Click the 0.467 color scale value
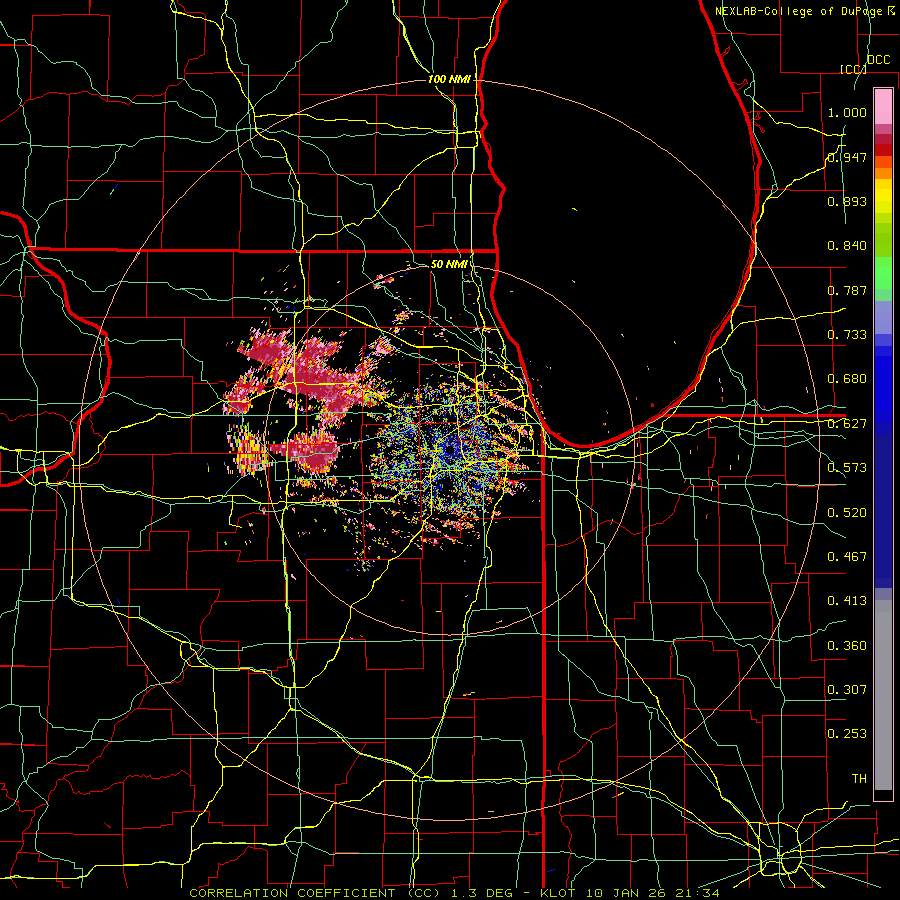900x900 pixels. coord(847,557)
